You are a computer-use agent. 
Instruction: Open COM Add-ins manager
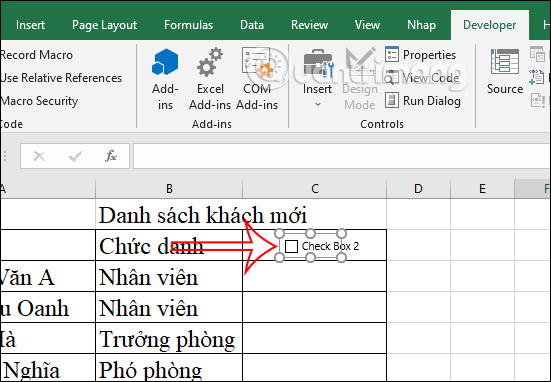257,79
